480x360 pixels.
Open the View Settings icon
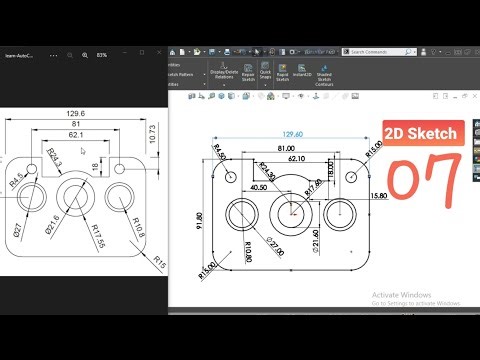click(x=301, y=96)
